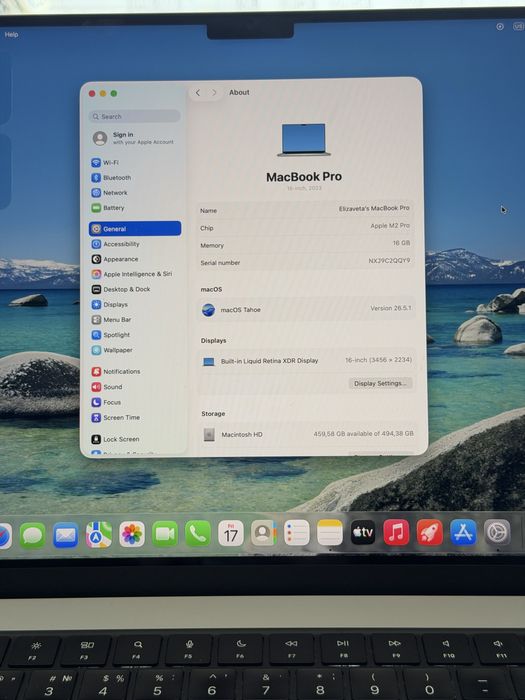The width and height of the screenshot is (525, 700).
Task: Open Reminders from the Dock
Action: (x=297, y=533)
